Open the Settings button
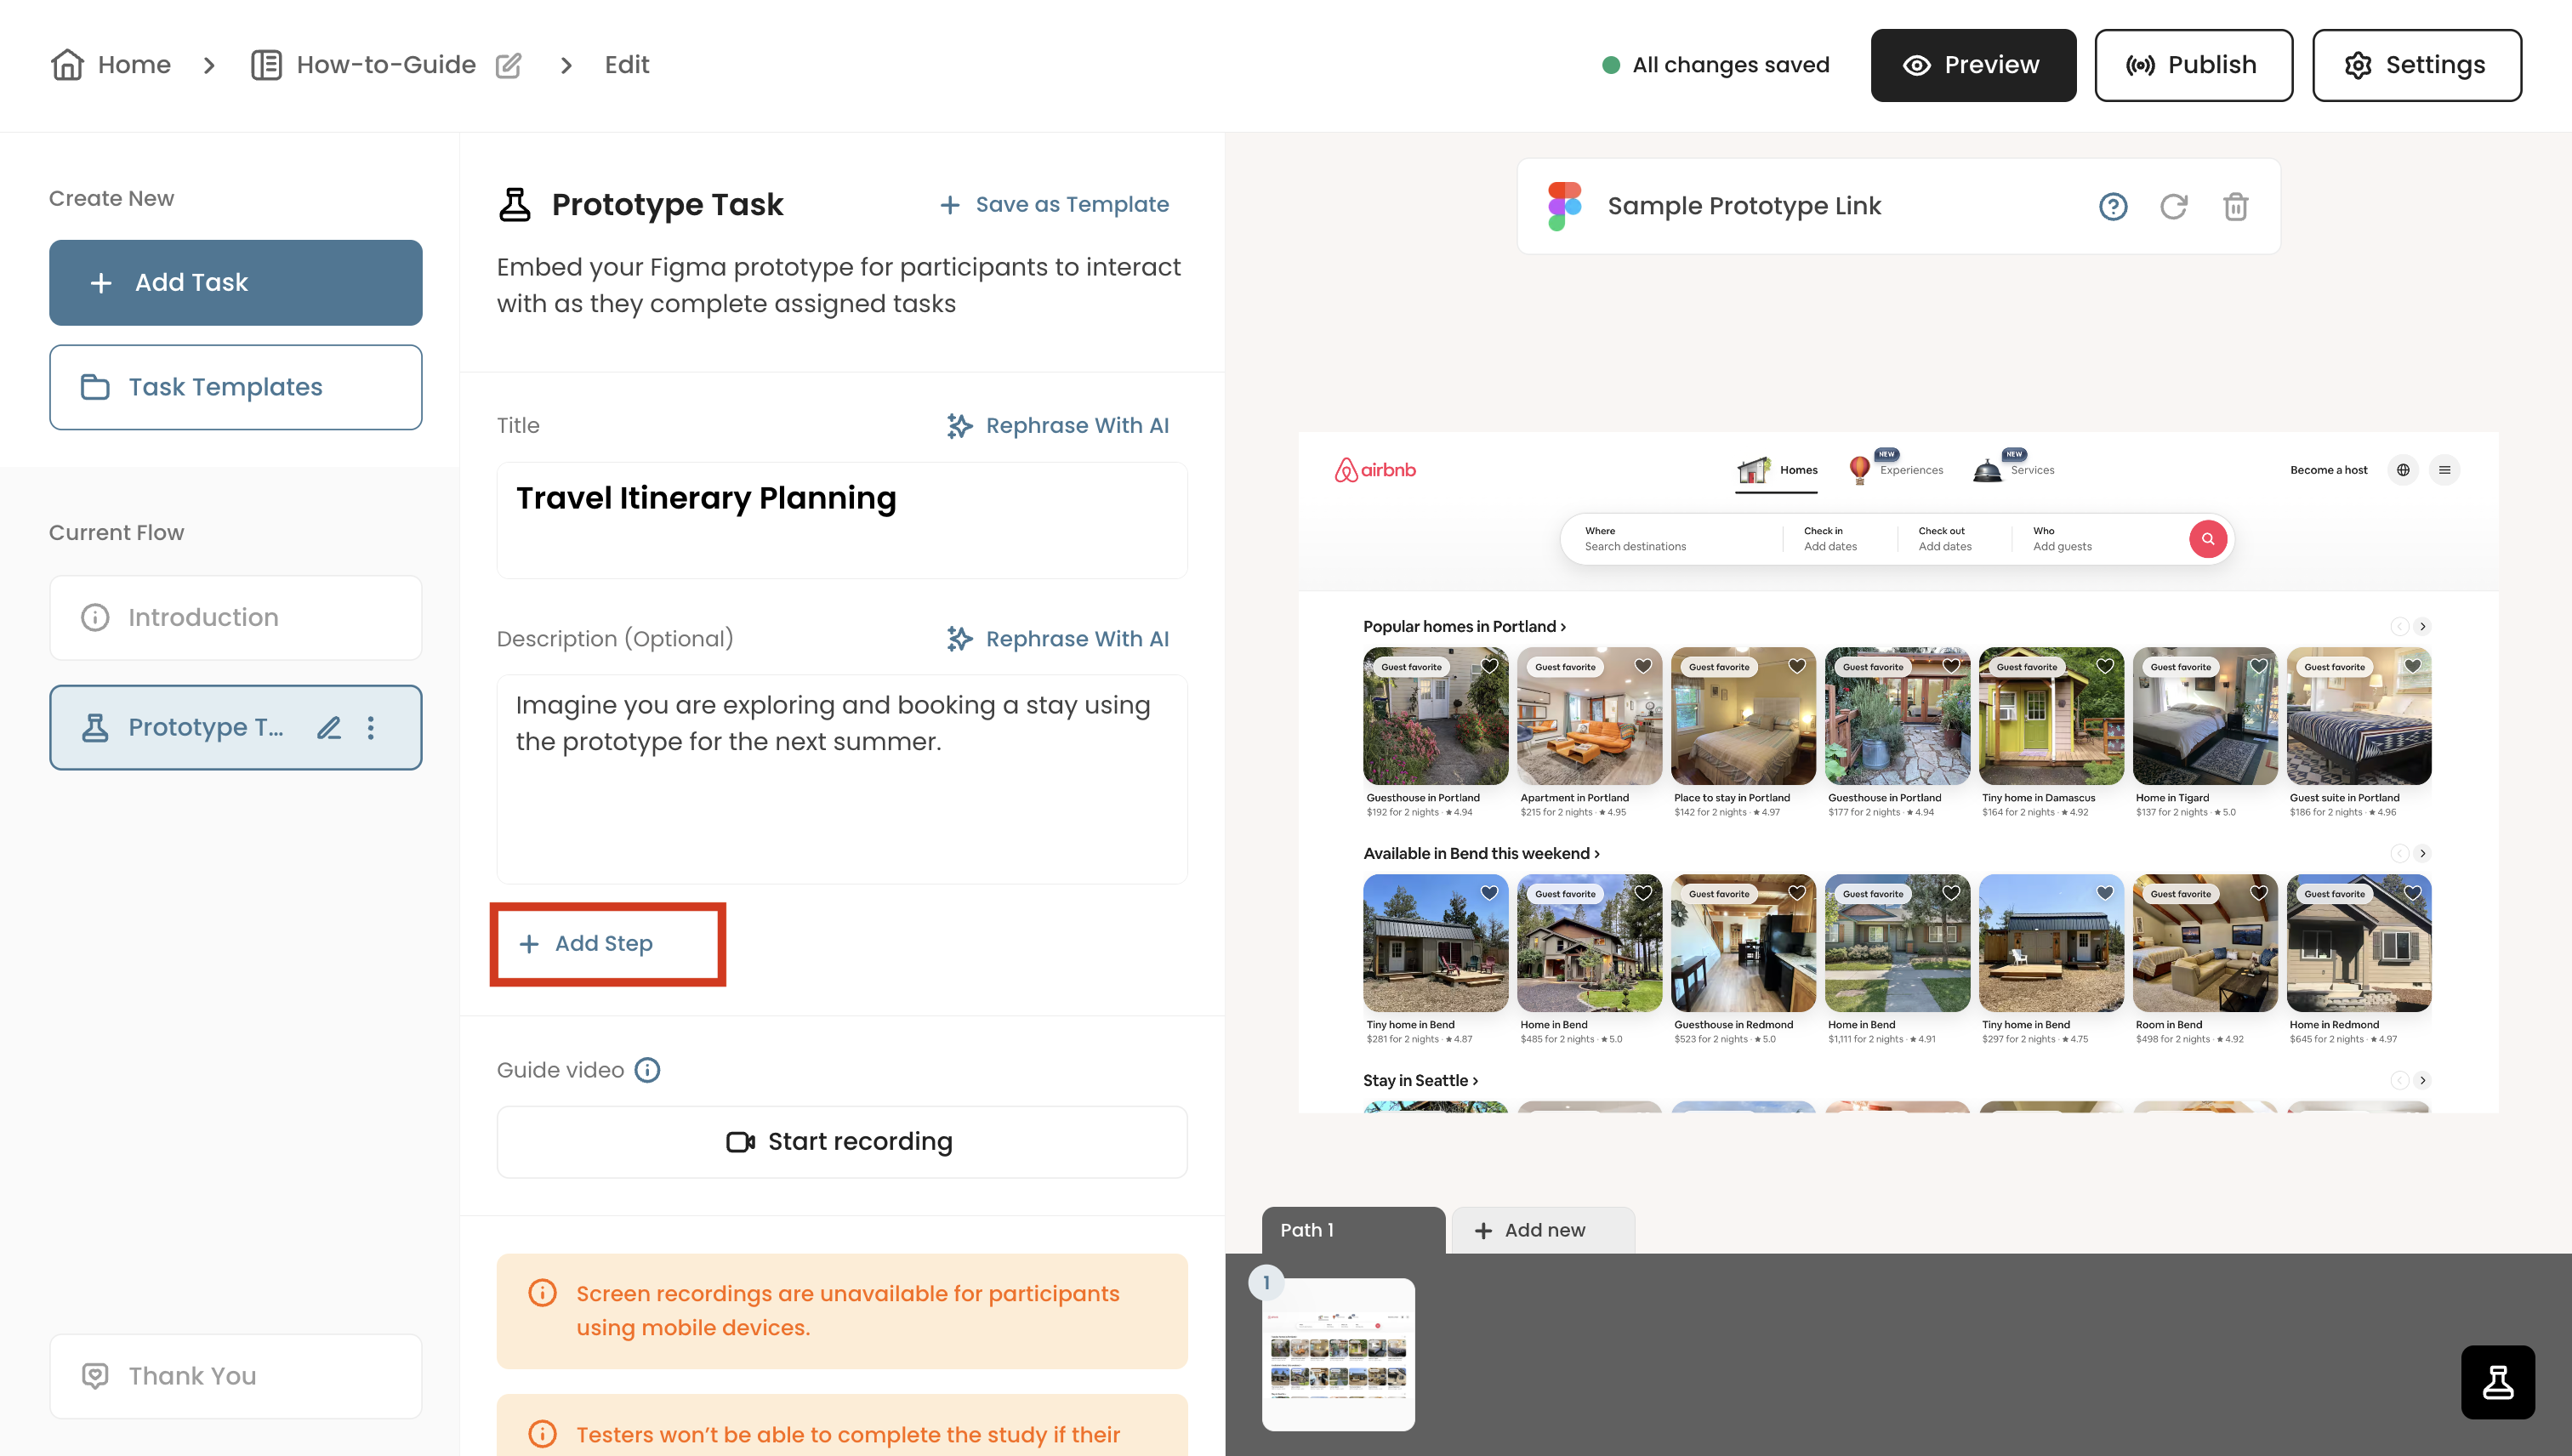This screenshot has height=1456, width=2572. 2416,65
